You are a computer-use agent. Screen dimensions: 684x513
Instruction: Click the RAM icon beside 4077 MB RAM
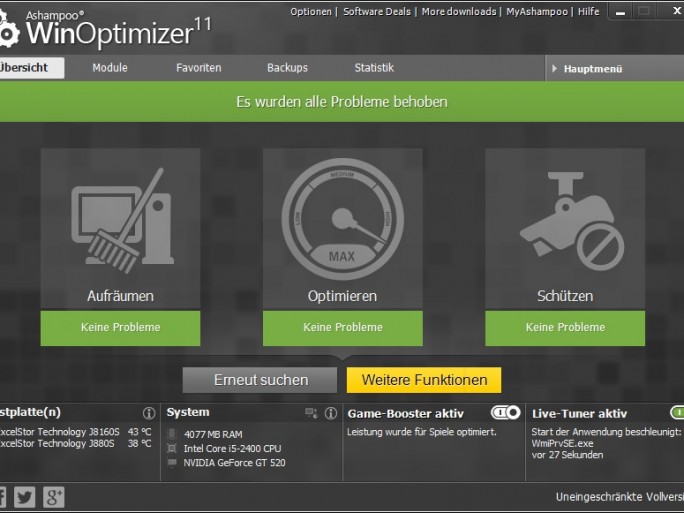[172, 434]
